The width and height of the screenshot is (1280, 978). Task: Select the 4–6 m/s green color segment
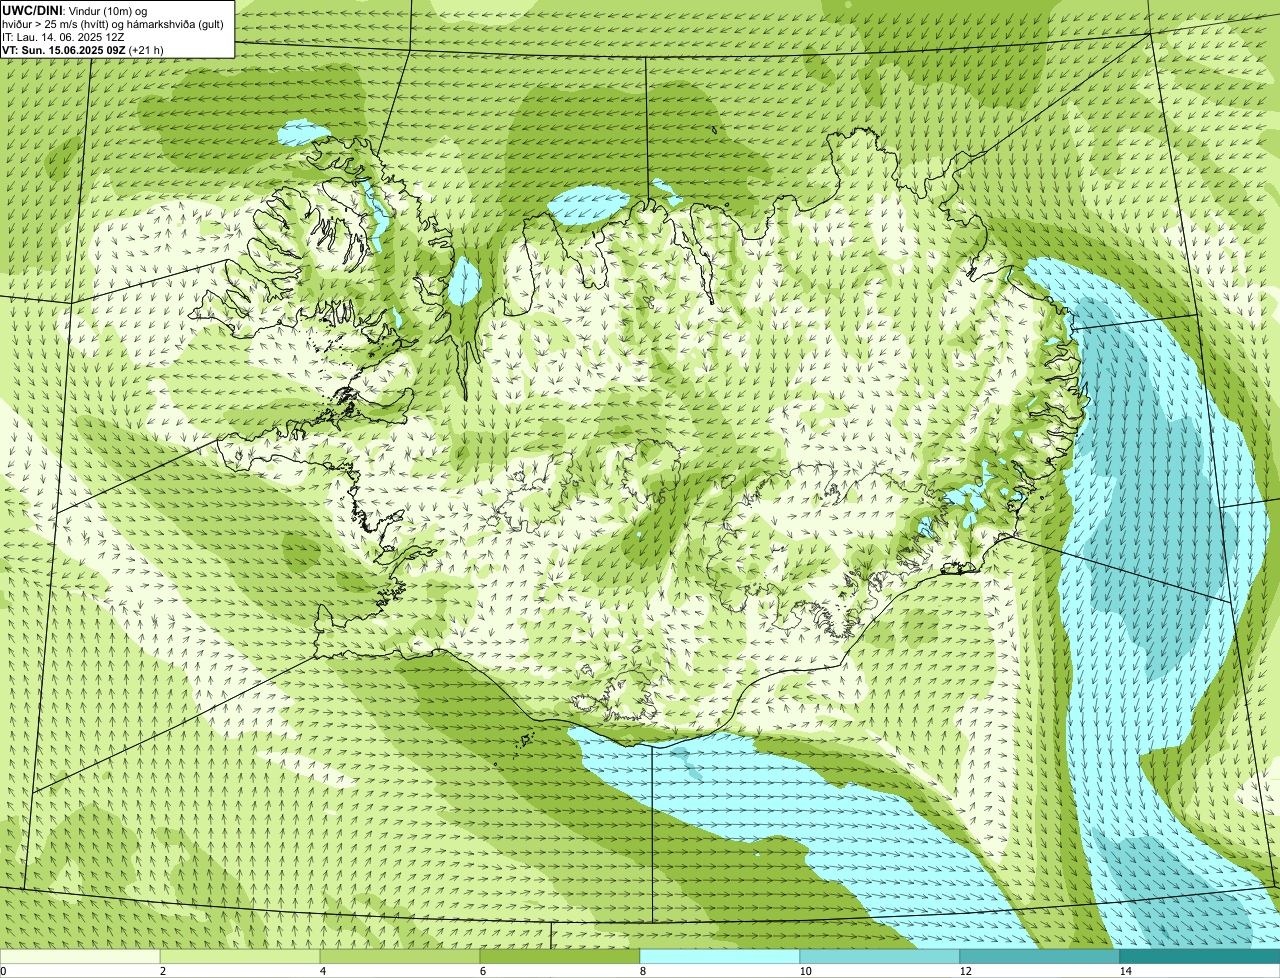(x=400, y=956)
